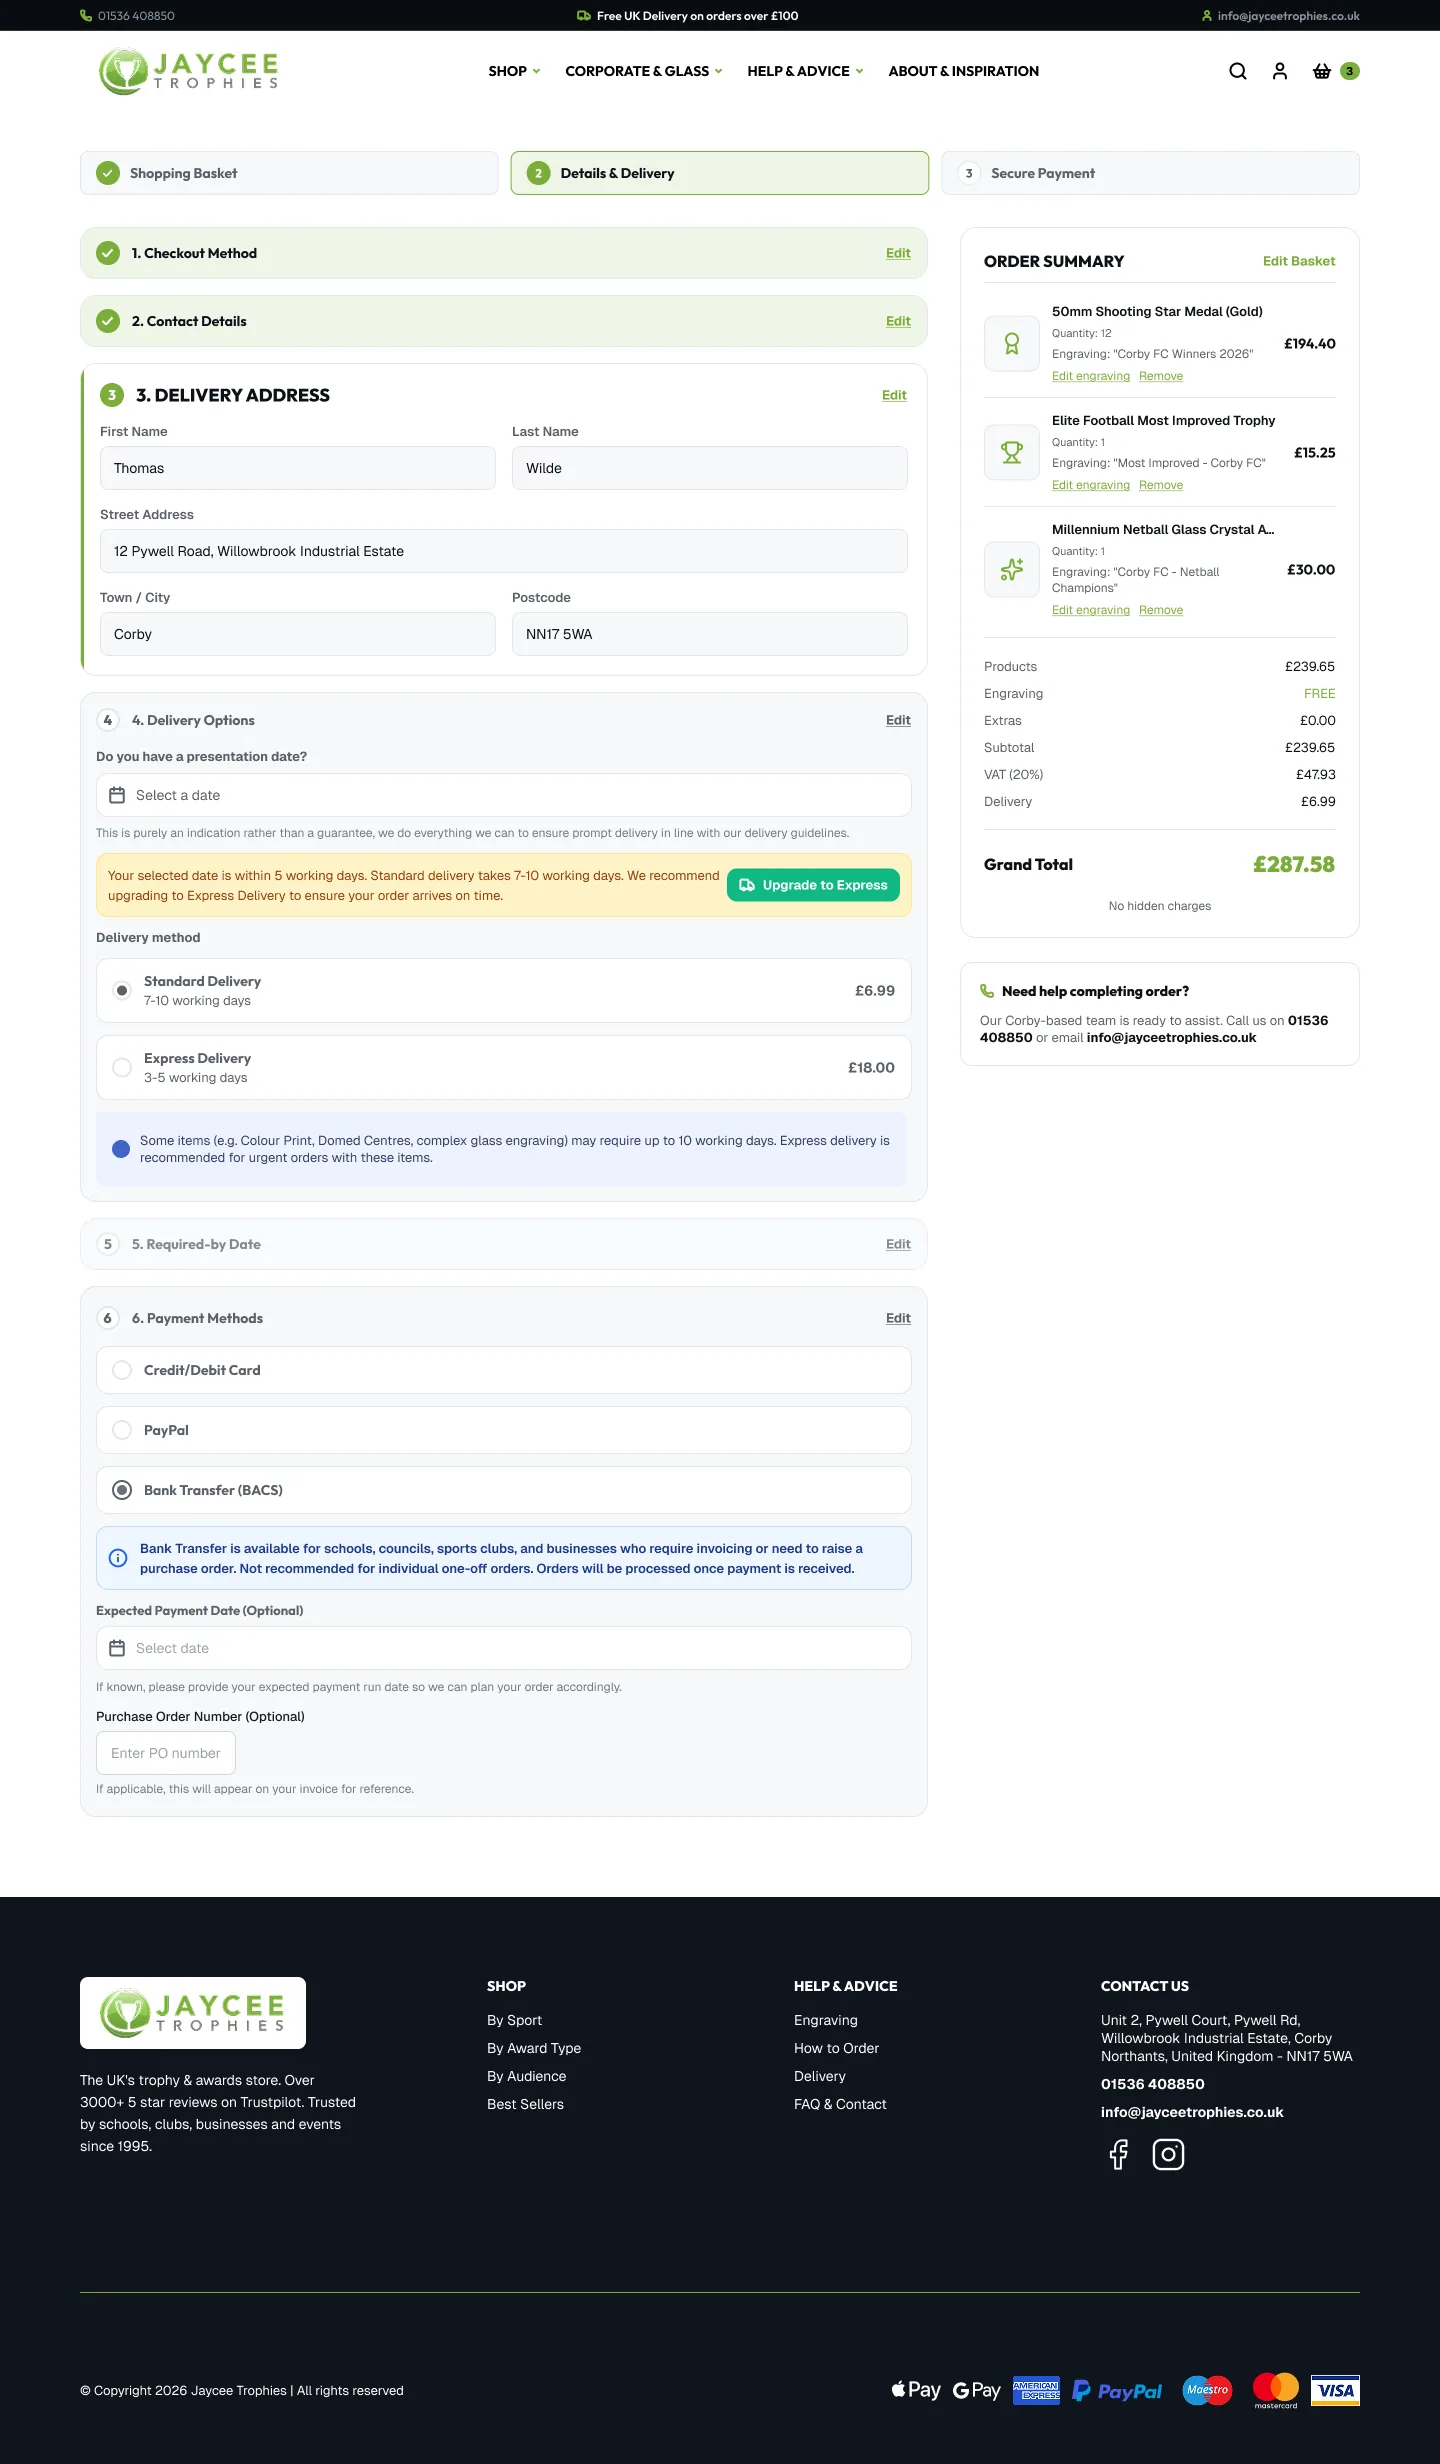Screen dimensions: 1440x2464
Task: Click the Visa logo in footer
Action: click(1335, 2391)
